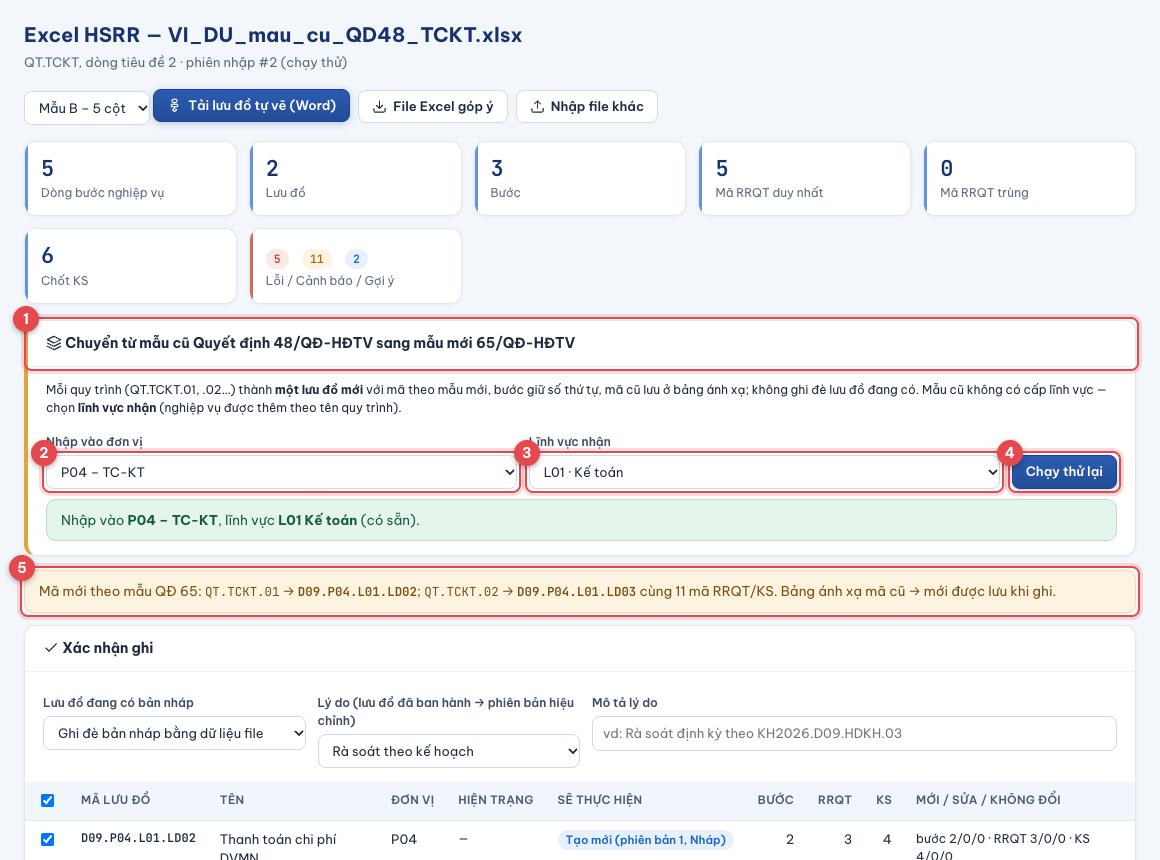This screenshot has width=1160, height=860.
Task: Click the orange warning count badge "11"
Action: tap(317, 258)
